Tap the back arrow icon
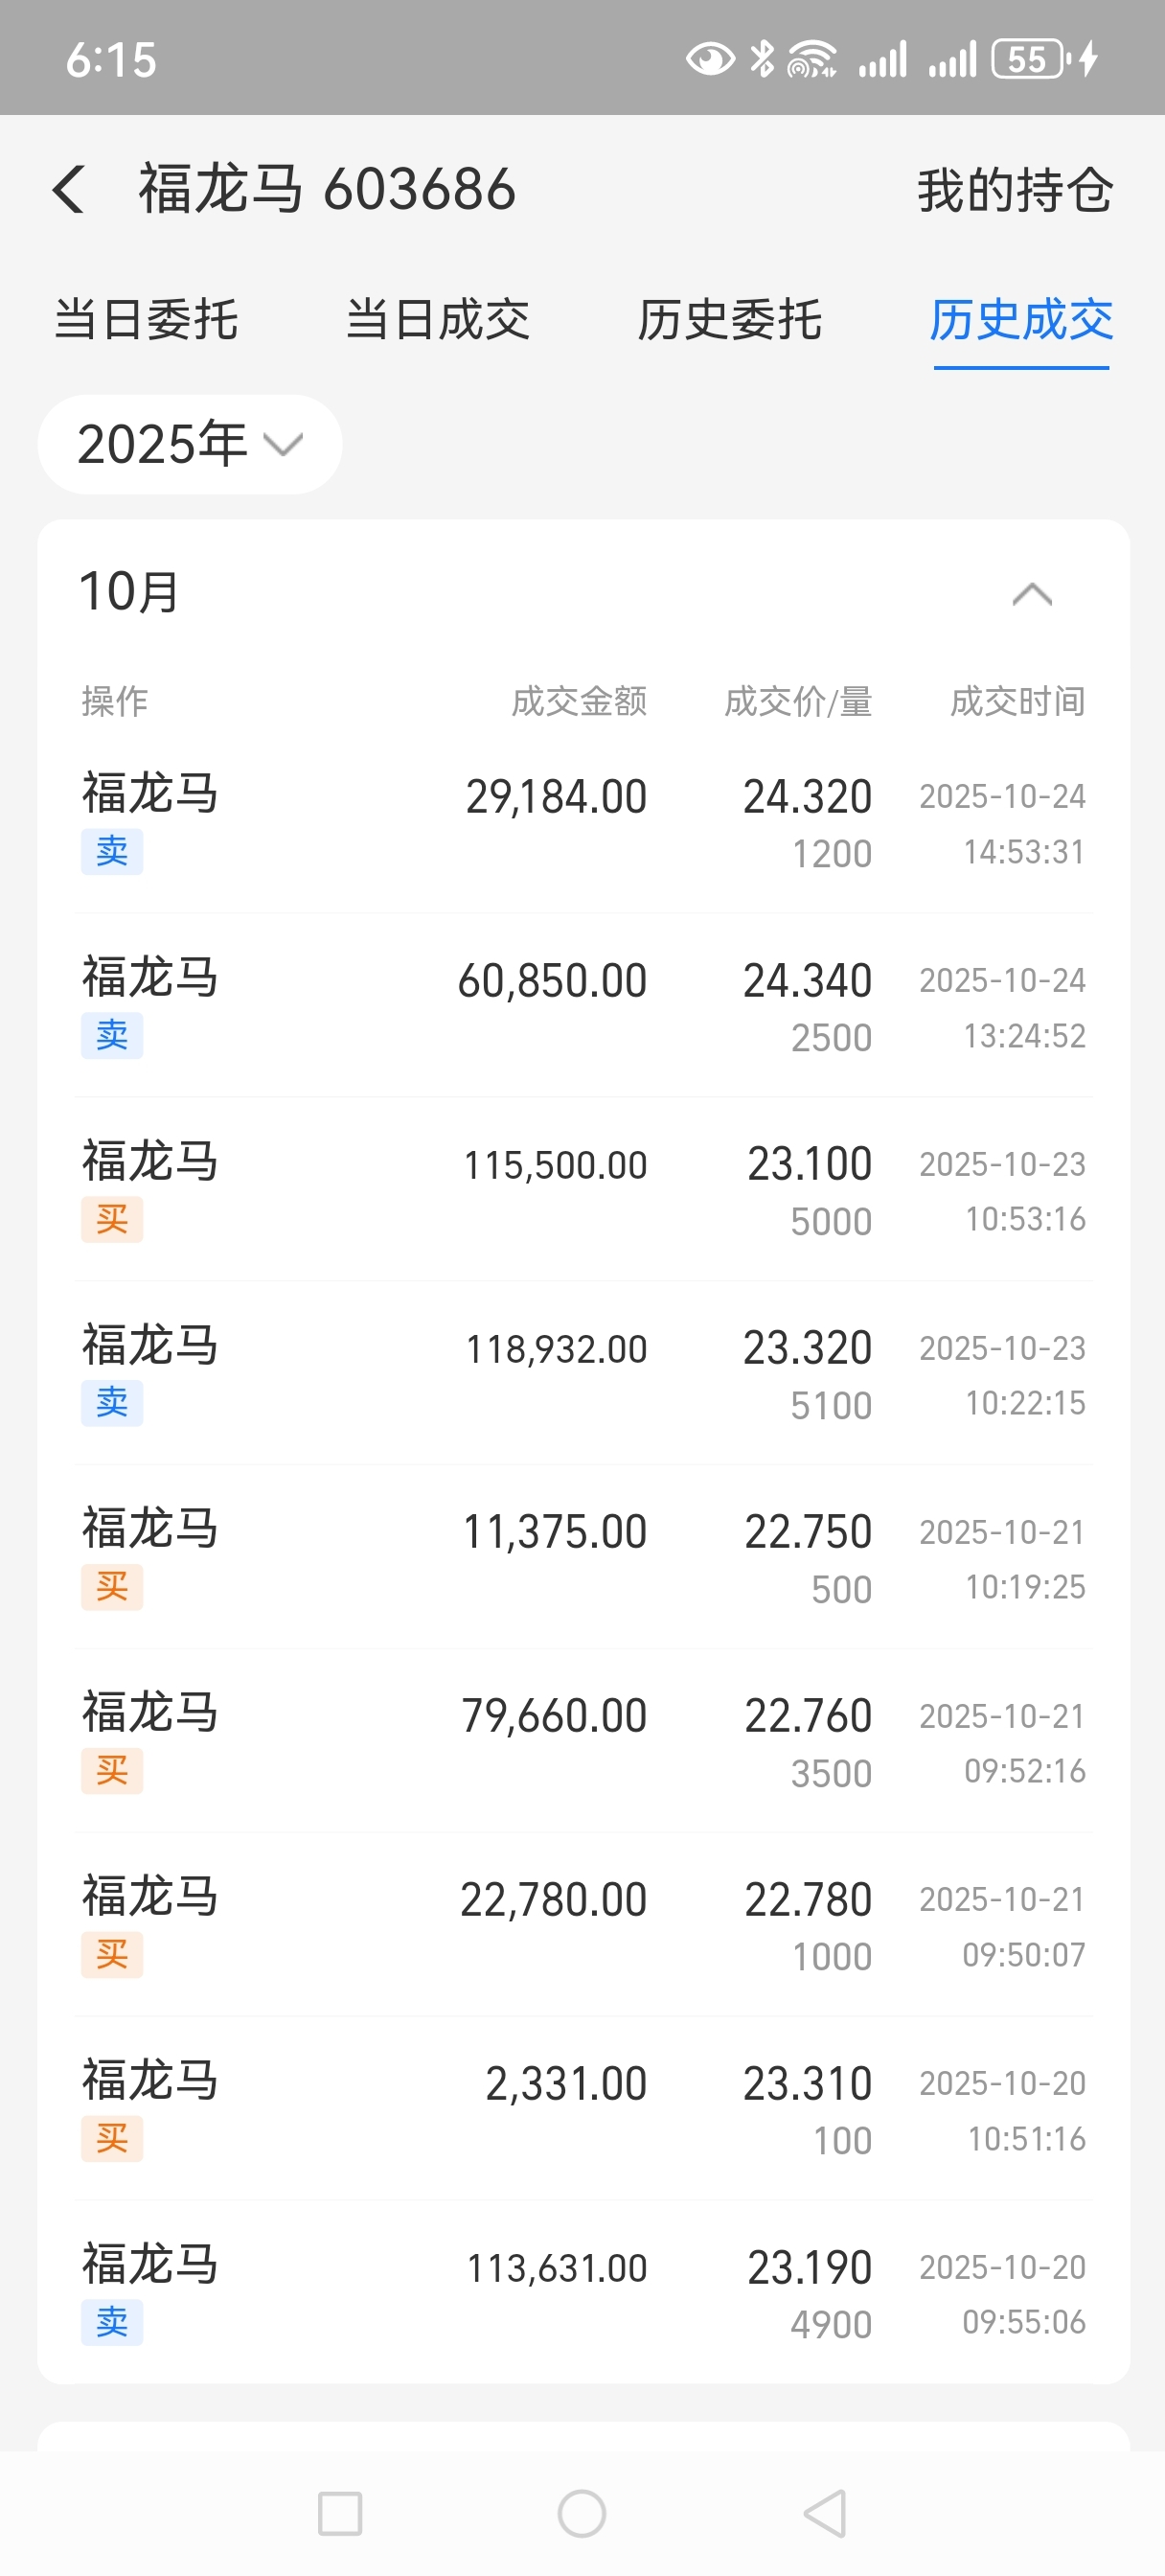 (68, 189)
